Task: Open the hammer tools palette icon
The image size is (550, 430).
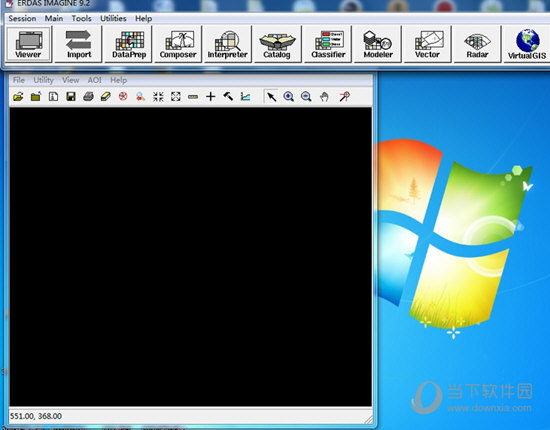Action: point(228,96)
